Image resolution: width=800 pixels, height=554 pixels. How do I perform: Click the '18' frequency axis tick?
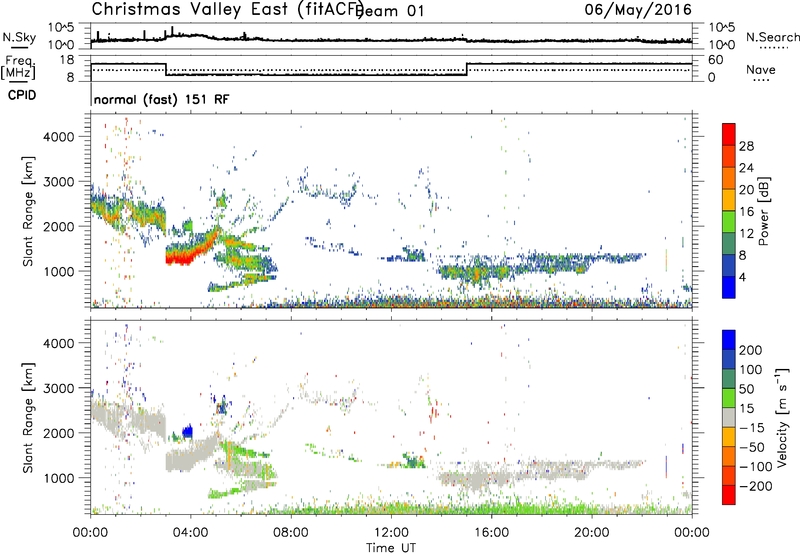tap(67, 60)
